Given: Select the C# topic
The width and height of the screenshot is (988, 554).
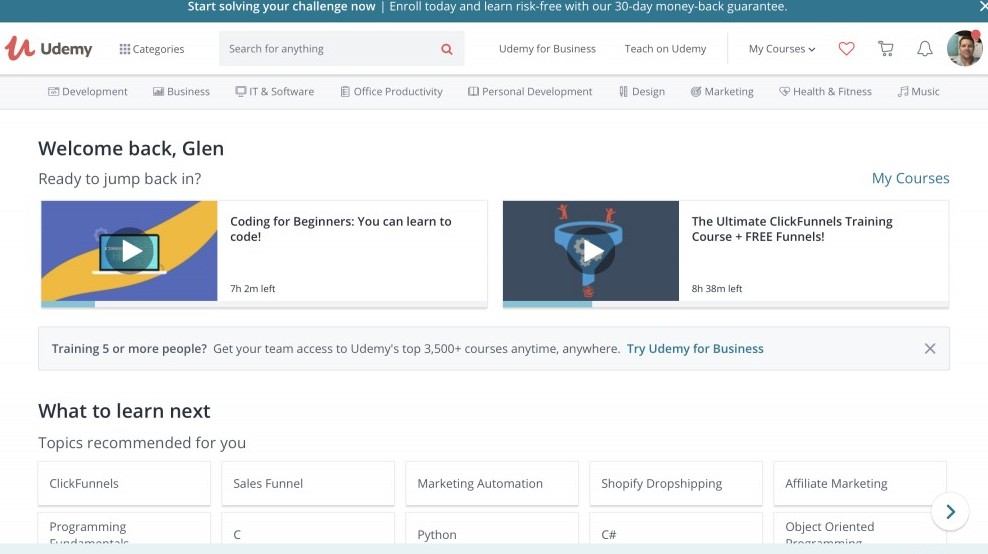Looking at the screenshot, I should (x=676, y=528).
